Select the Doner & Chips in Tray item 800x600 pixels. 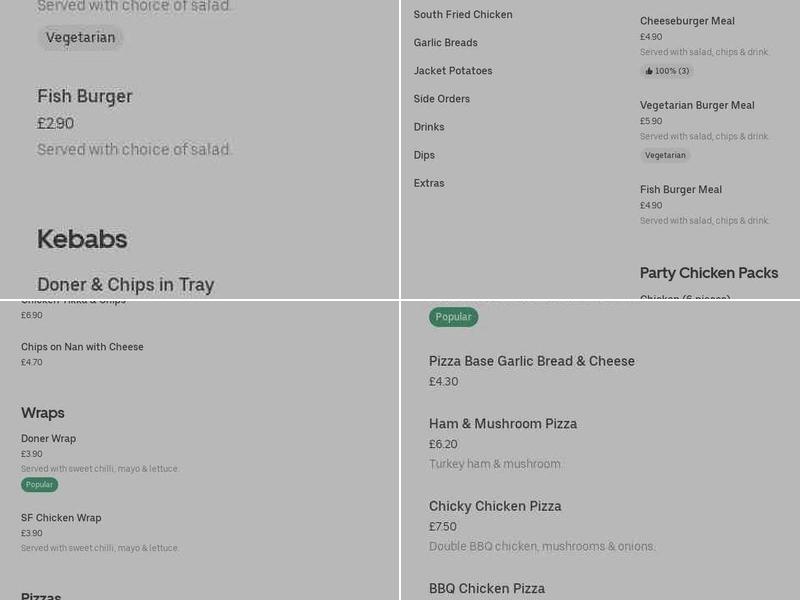tap(125, 284)
